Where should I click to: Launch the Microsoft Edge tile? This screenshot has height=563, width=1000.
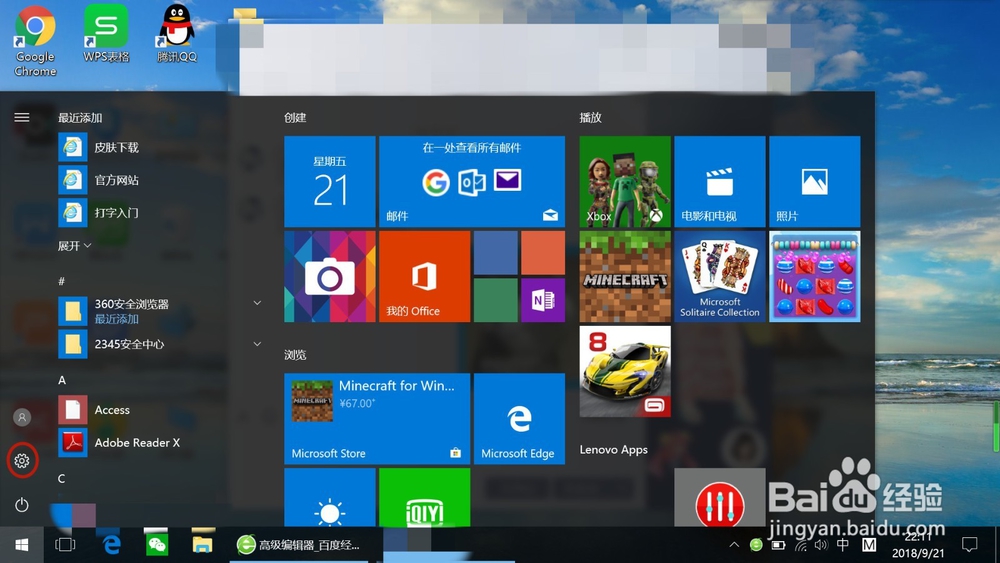pyautogui.click(x=519, y=419)
